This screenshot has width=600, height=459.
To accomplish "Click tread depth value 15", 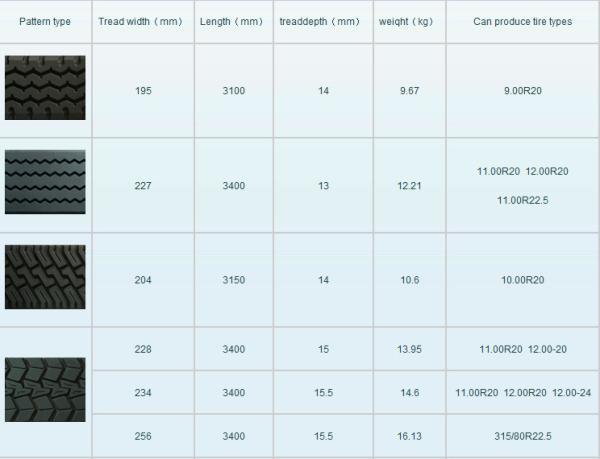I will click(323, 349).
